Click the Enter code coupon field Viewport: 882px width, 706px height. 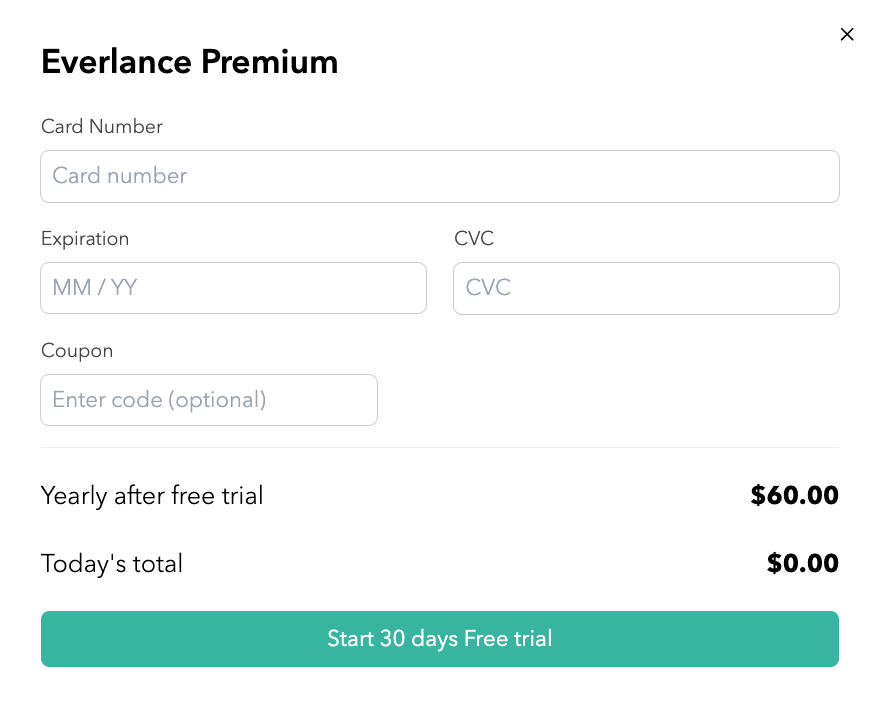209,400
